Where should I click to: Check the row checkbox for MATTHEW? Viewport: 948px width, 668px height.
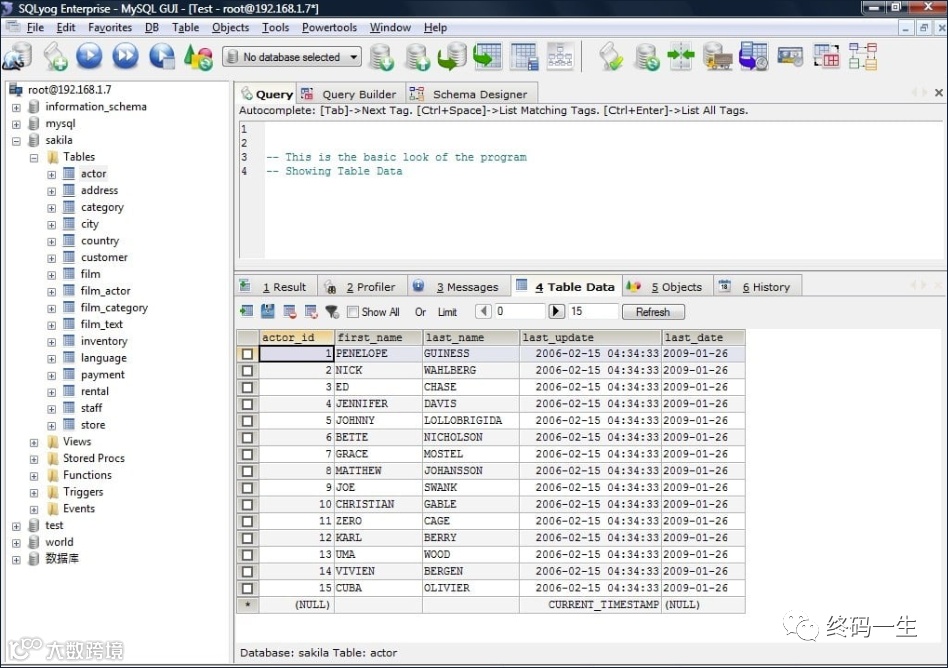point(247,471)
